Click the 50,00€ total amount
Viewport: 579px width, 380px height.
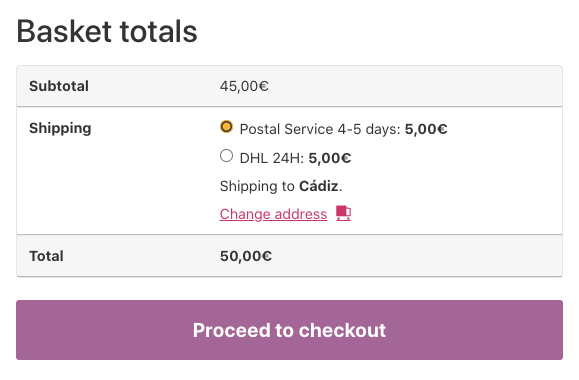[246, 256]
